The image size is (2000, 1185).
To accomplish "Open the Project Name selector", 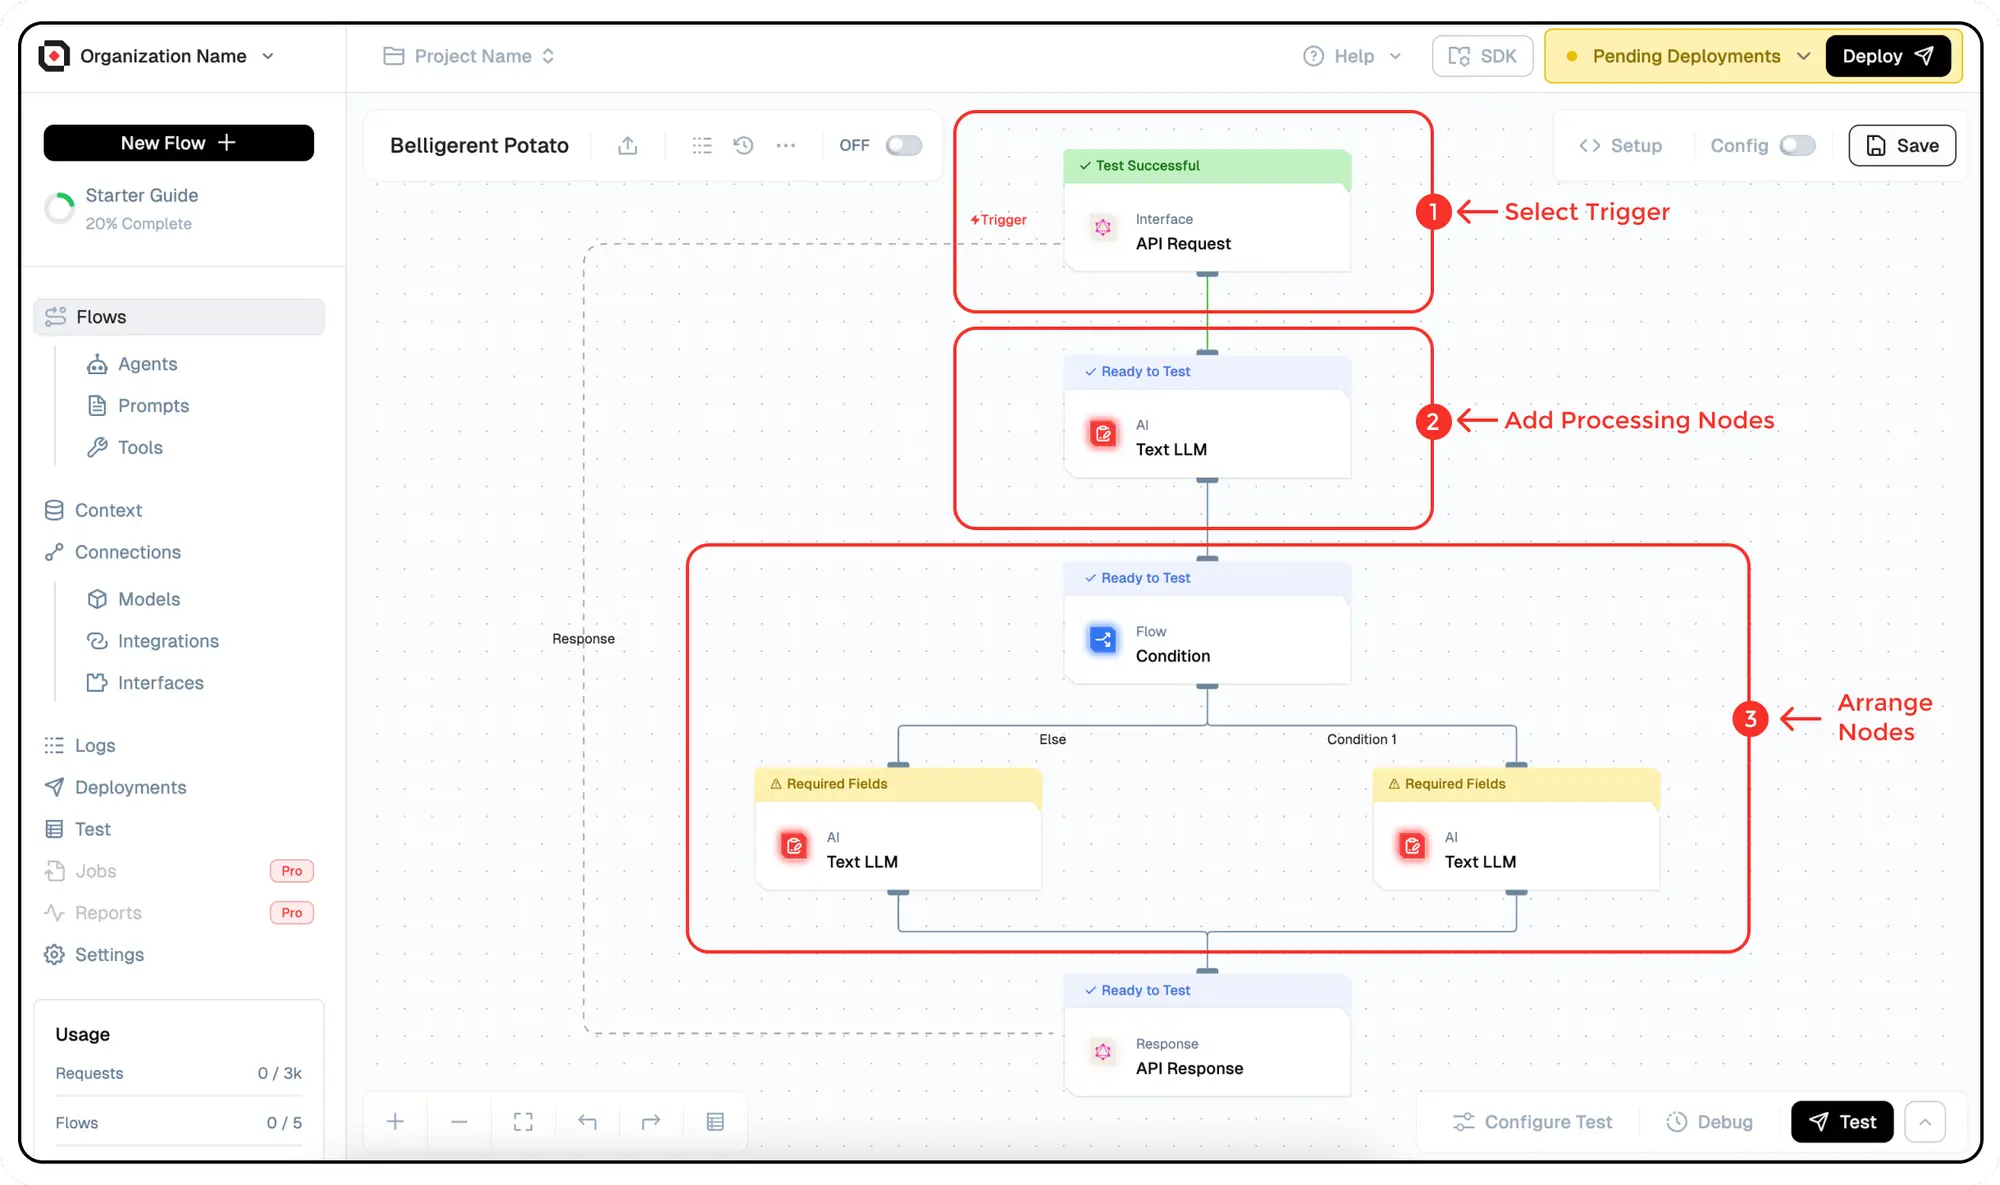I will [x=470, y=57].
